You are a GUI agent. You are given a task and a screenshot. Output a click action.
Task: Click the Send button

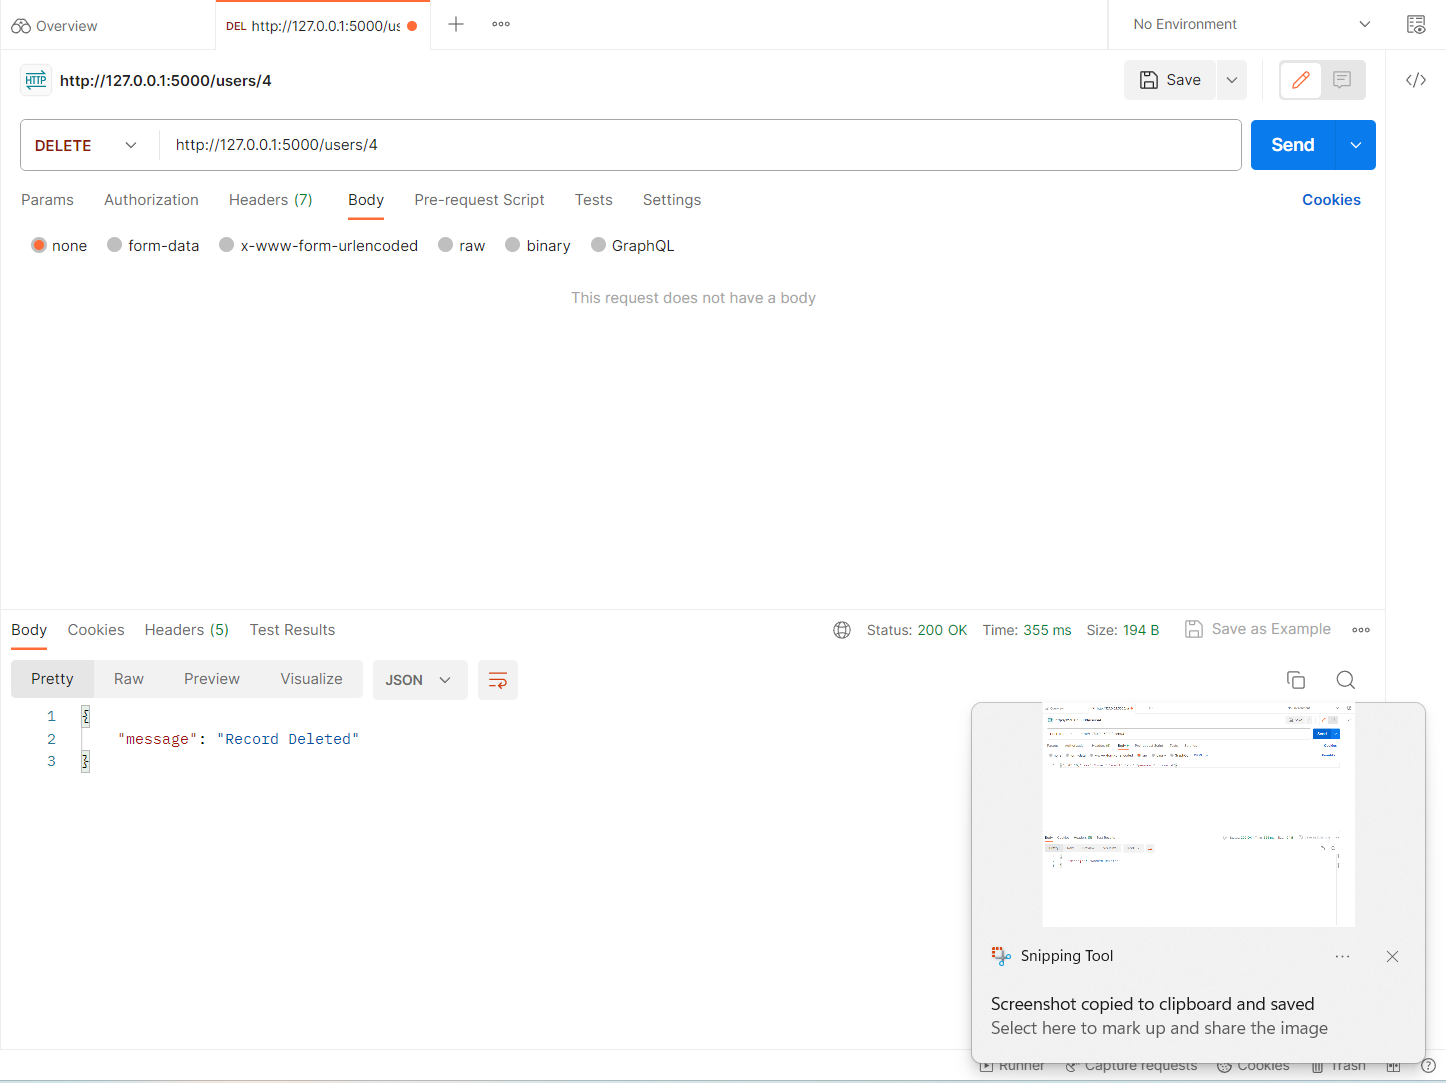tap(1291, 145)
